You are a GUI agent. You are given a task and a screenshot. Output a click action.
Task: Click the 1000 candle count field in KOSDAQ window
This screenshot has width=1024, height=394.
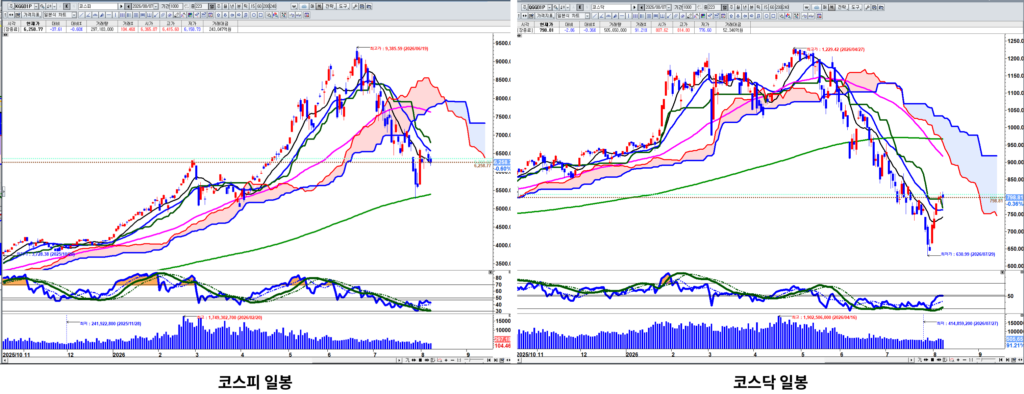point(689,6)
